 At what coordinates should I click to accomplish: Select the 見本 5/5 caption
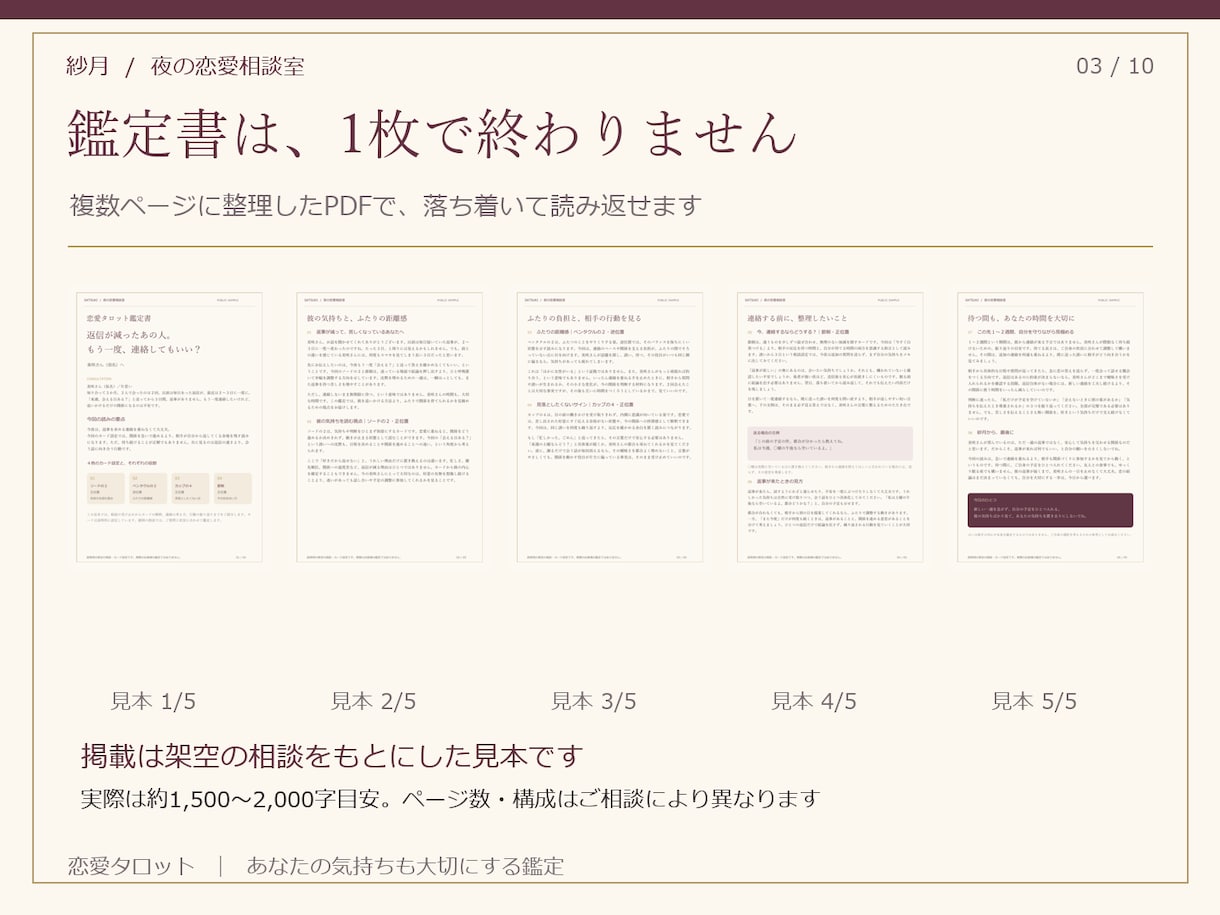coord(1034,701)
